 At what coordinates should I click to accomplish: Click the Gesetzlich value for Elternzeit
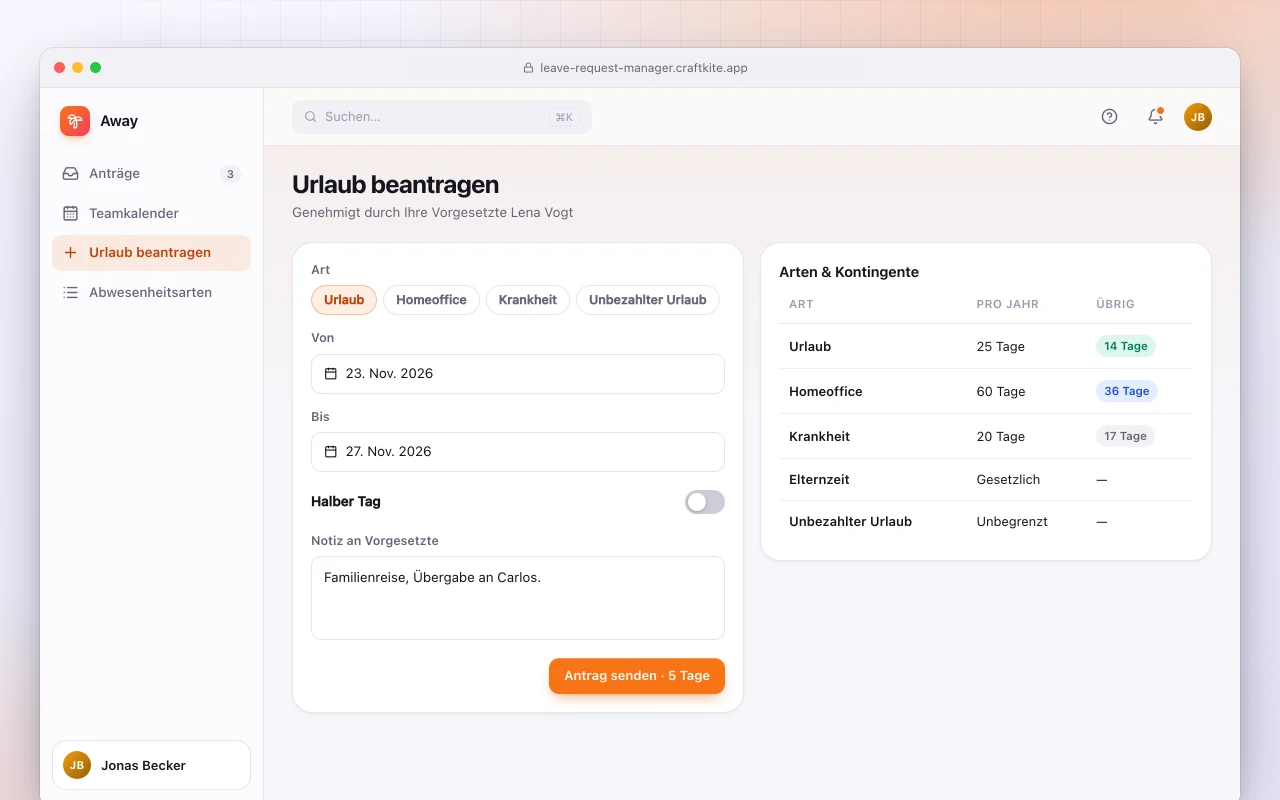pos(1008,480)
